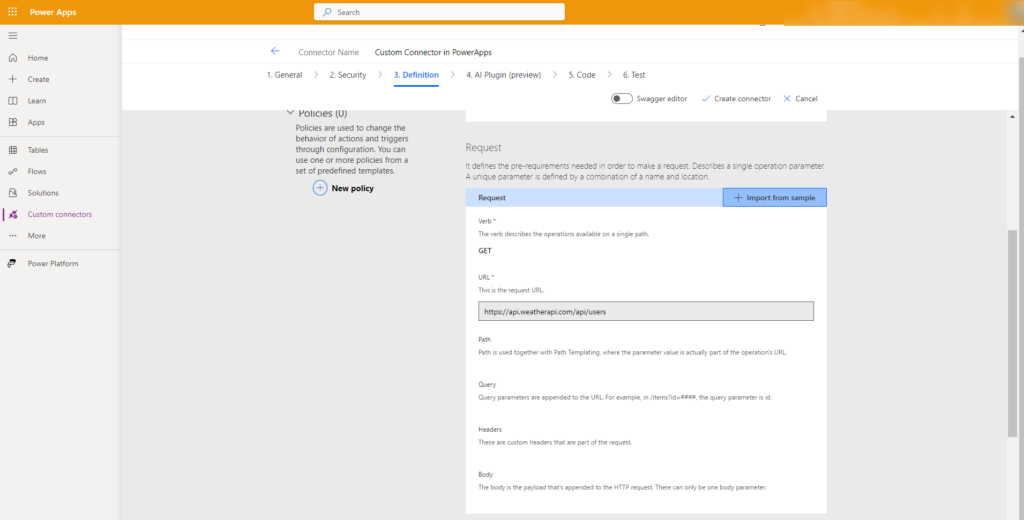Select the Apps icon in sidebar

13,122
